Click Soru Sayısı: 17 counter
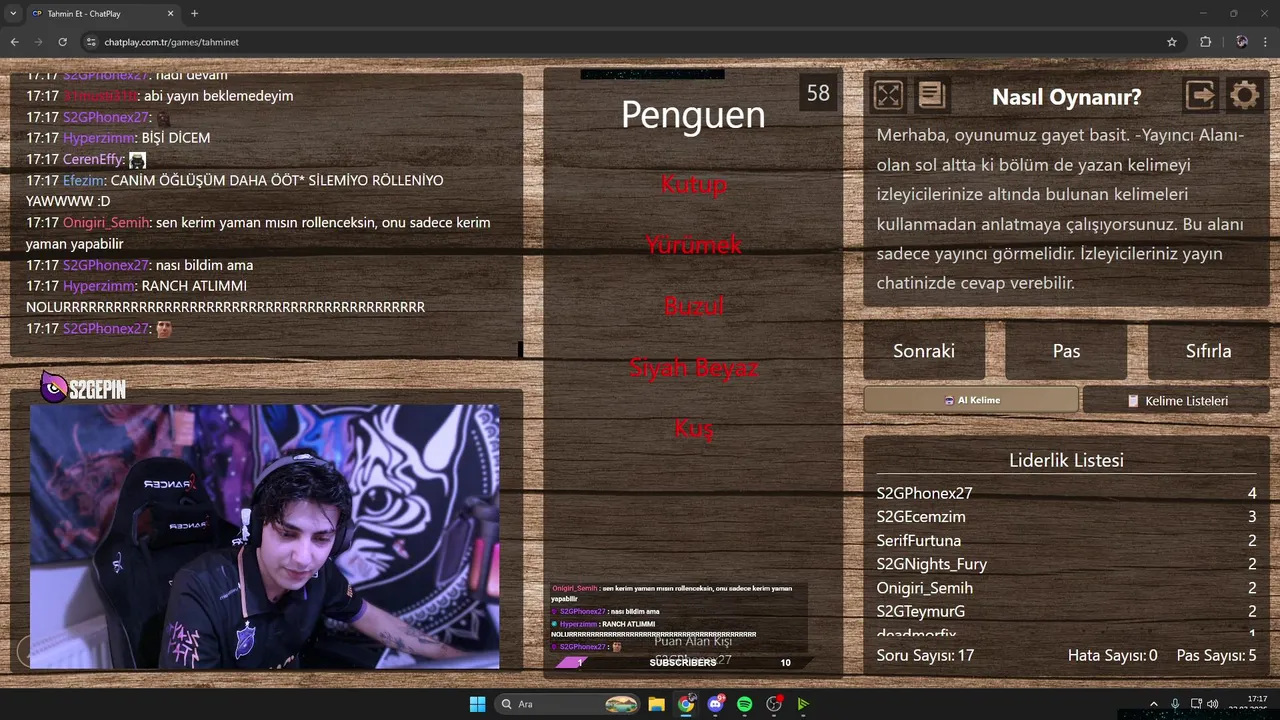The image size is (1280, 720). (925, 655)
